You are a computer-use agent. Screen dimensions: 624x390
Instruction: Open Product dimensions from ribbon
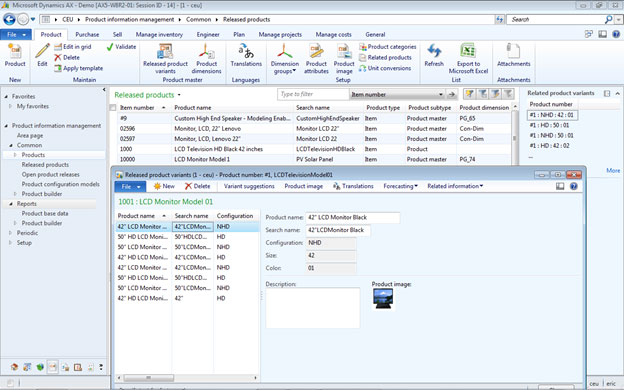[x=206, y=59]
